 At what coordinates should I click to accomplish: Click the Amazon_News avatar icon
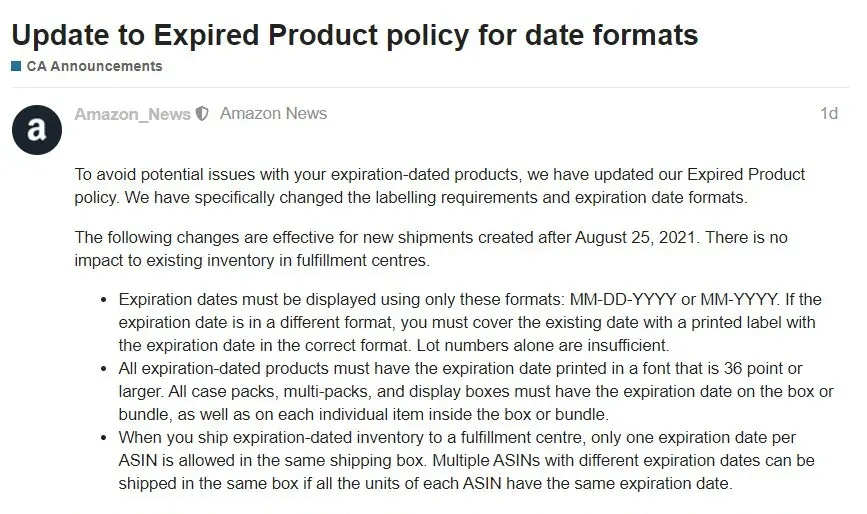coord(36,130)
